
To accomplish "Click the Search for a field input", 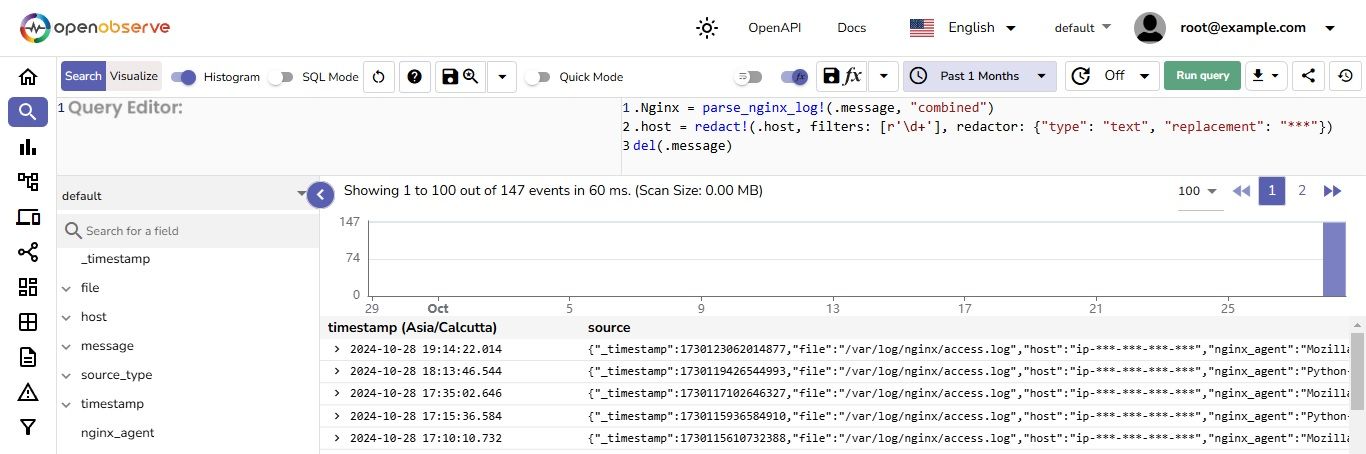I will [x=190, y=231].
